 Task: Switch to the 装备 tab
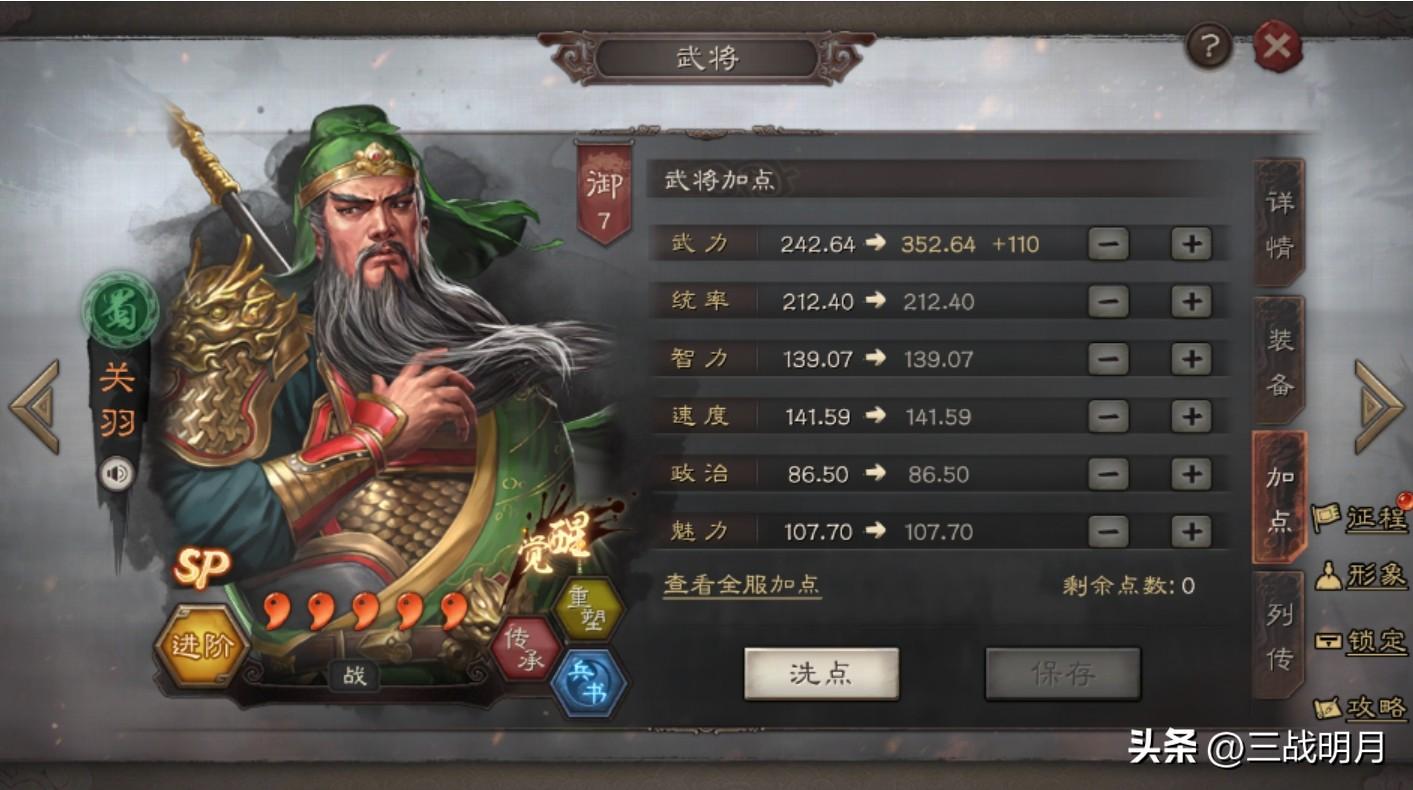pos(1279,360)
